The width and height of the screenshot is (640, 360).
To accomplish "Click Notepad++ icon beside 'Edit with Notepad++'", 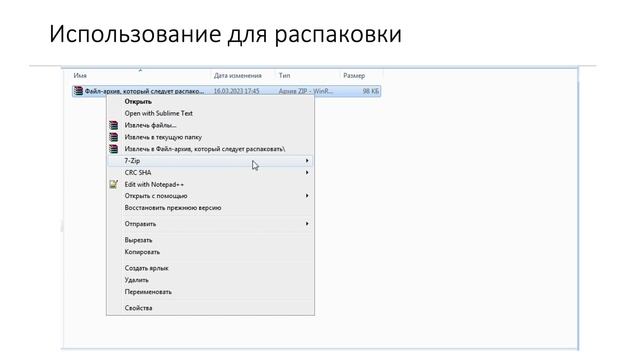I will point(113,184).
